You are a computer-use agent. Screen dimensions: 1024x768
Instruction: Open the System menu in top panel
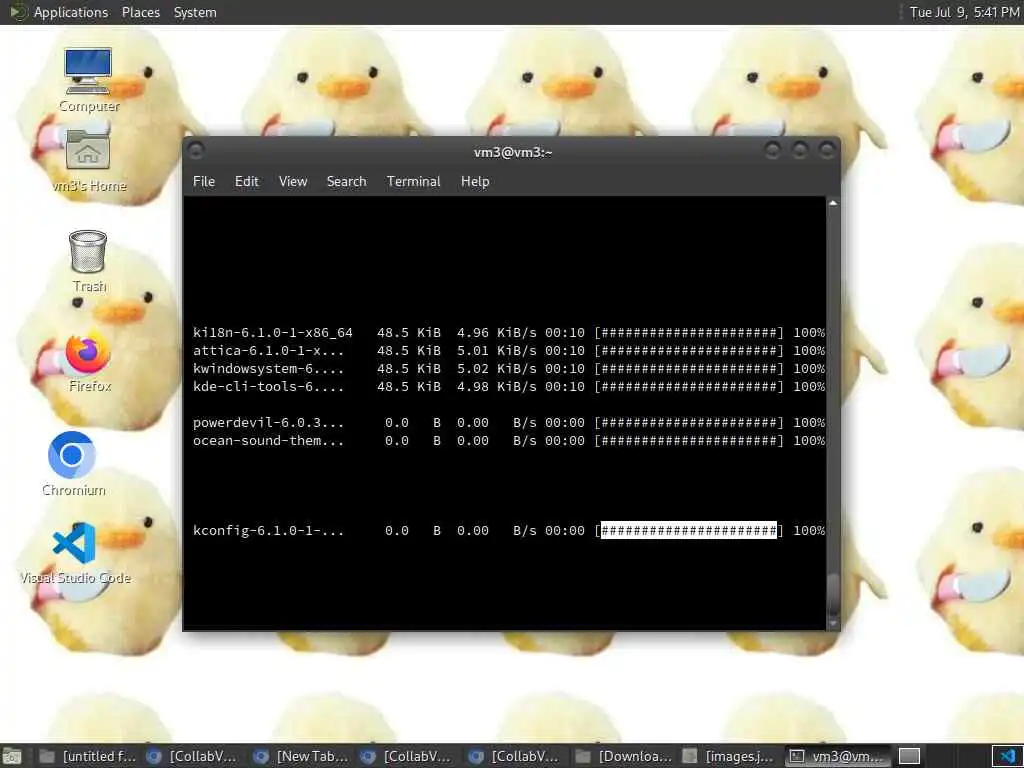[x=195, y=12]
